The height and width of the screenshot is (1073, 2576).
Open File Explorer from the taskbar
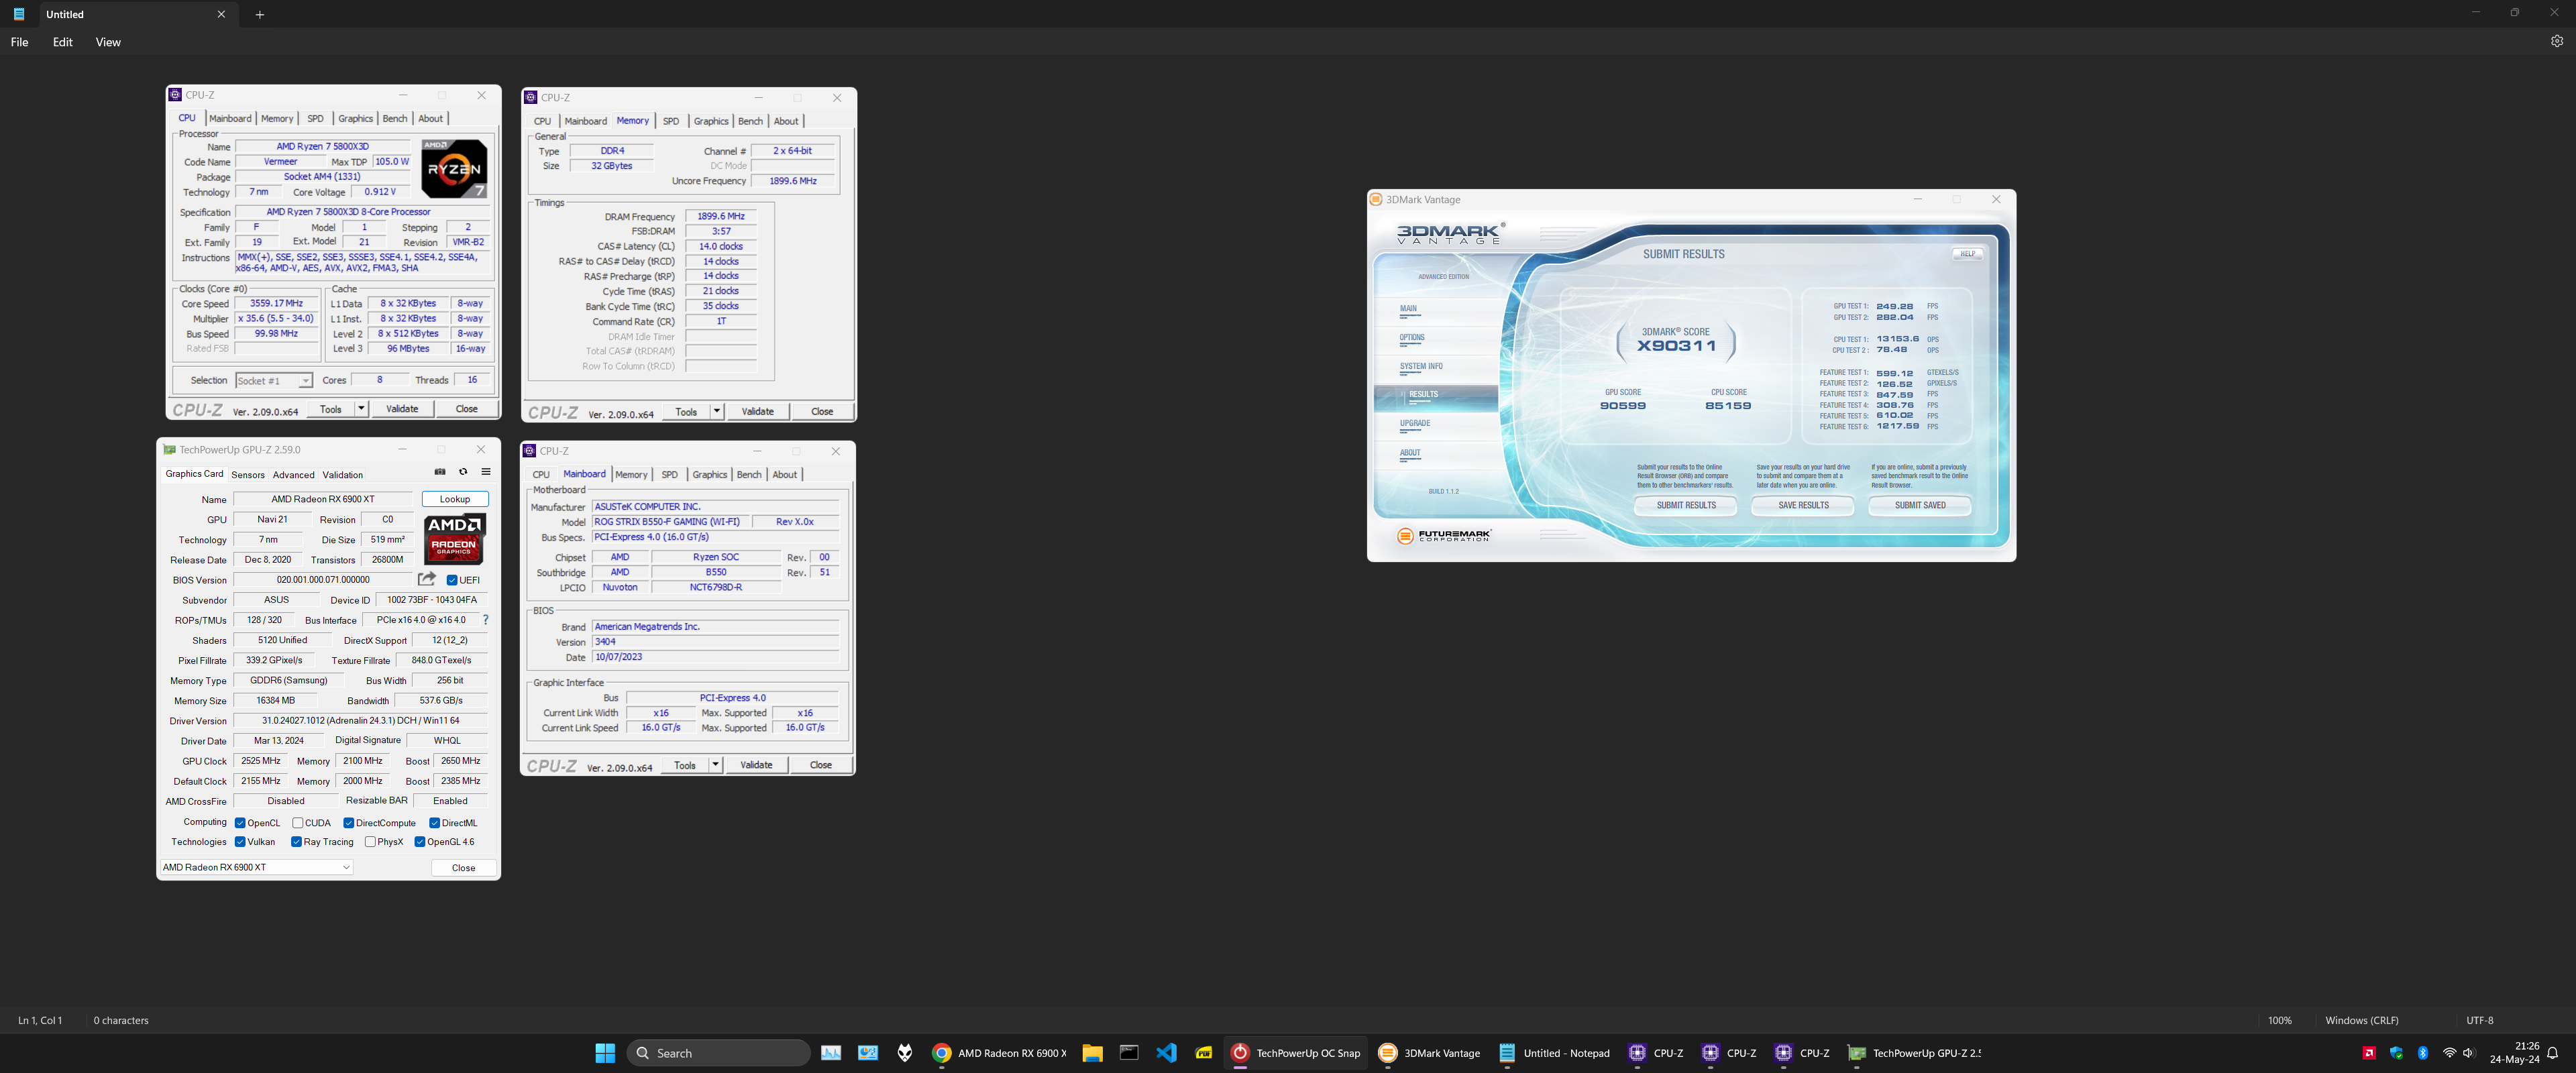[x=1092, y=1053]
